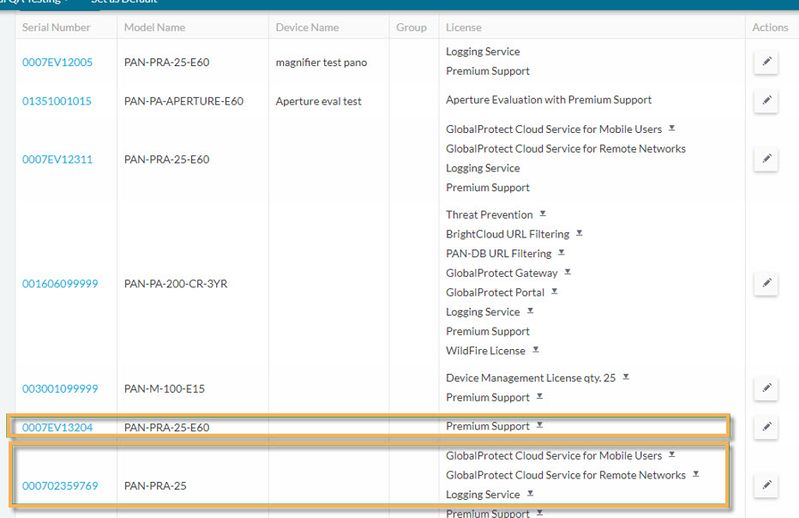Image resolution: width=799 pixels, height=518 pixels.
Task: Click the edit pencil for serial 000702359769
Action: pyautogui.click(x=766, y=485)
